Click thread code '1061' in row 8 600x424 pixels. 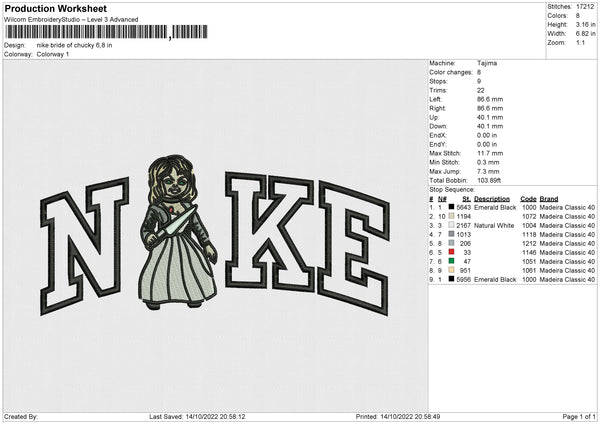(529, 271)
